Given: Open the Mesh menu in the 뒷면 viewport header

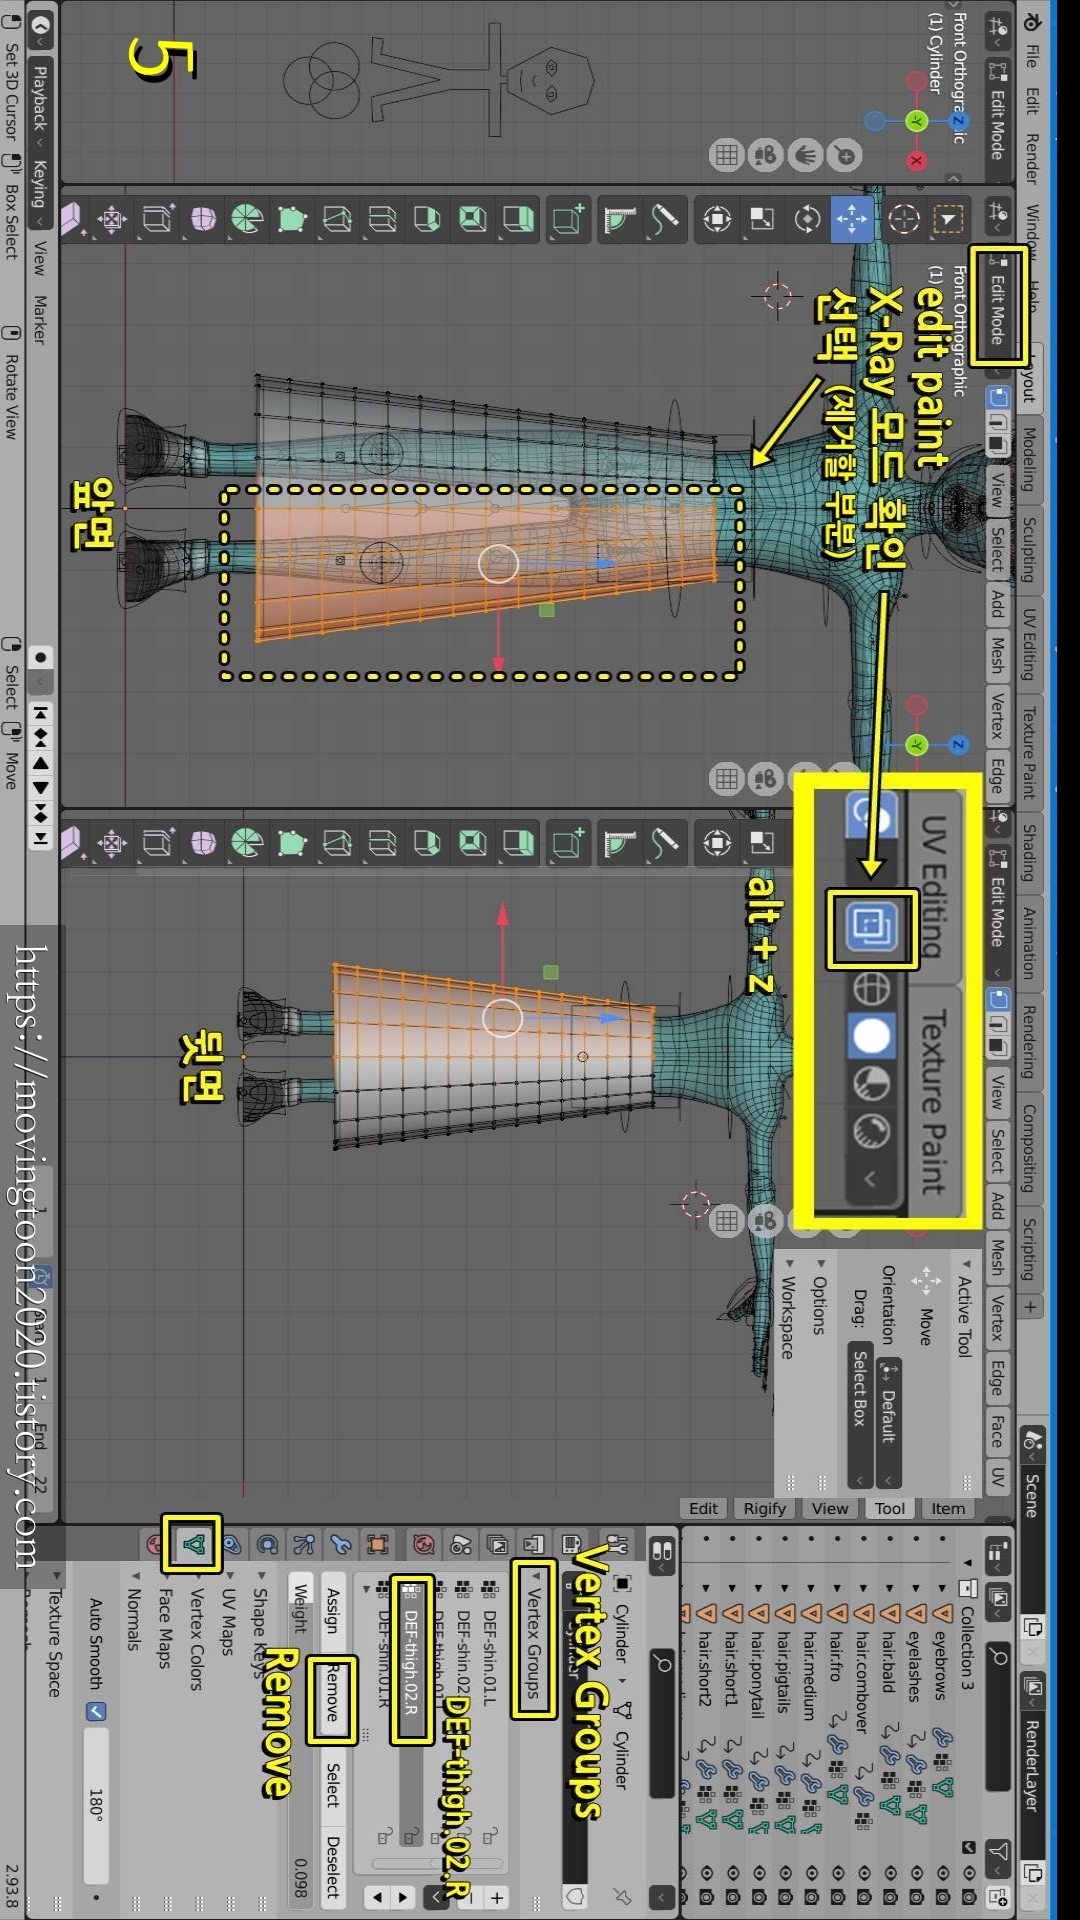Looking at the screenshot, I should (997, 1256).
